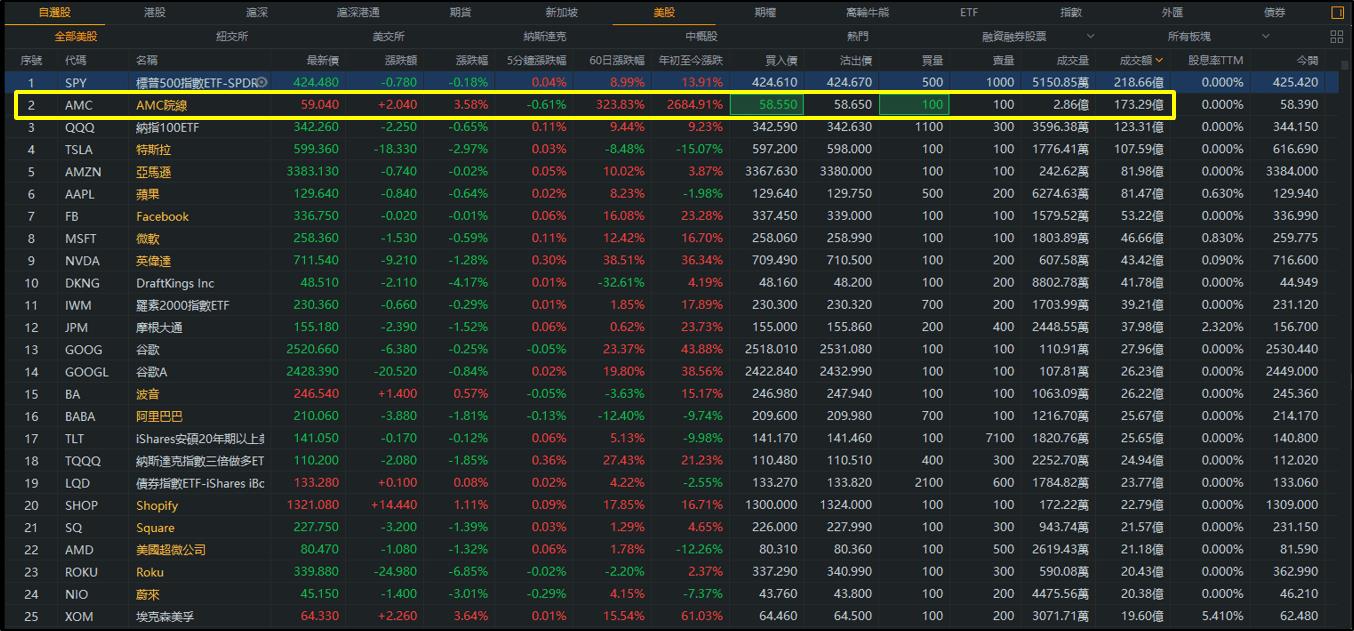1354x631 pixels.
Task: Click the 英偉達 stock name
Action: [x=153, y=260]
